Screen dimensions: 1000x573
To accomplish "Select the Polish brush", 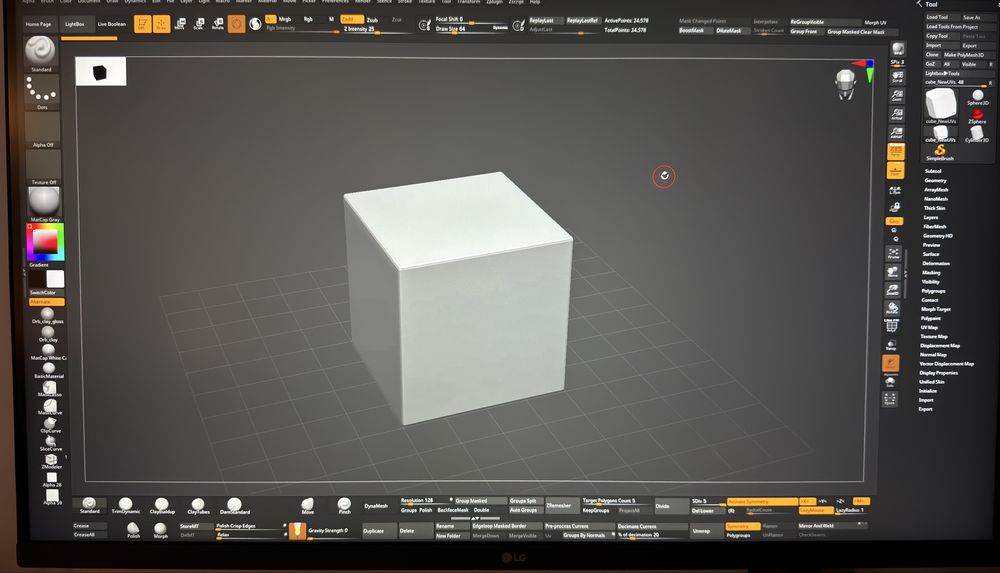I will [x=133, y=530].
